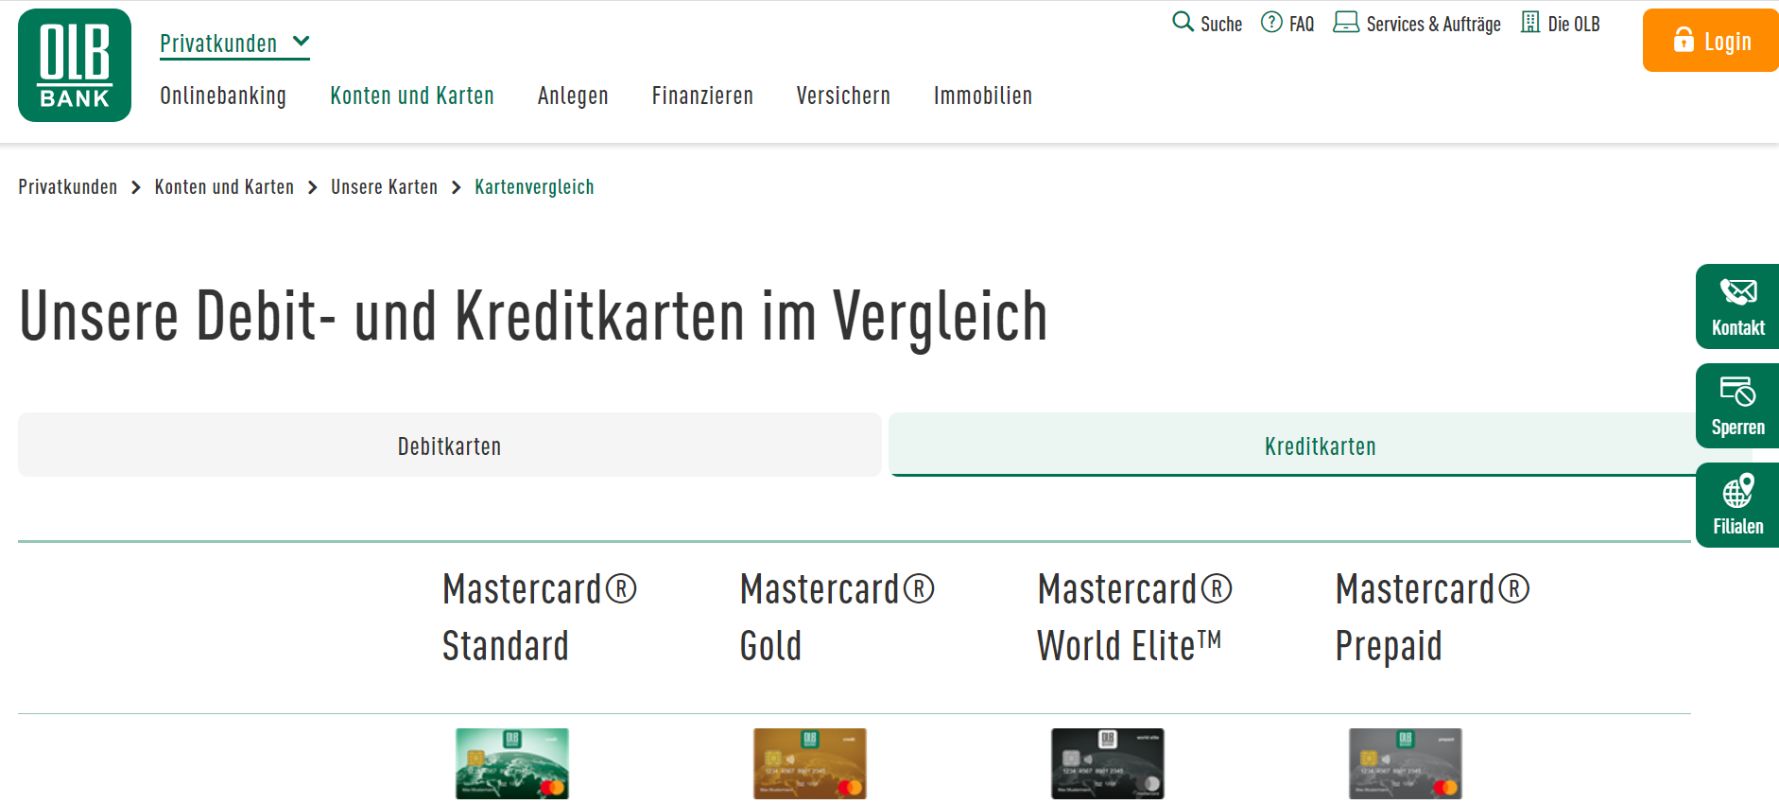Go to Privatkunden breadcrumb
Image resolution: width=1779 pixels, height=804 pixels.
point(68,187)
